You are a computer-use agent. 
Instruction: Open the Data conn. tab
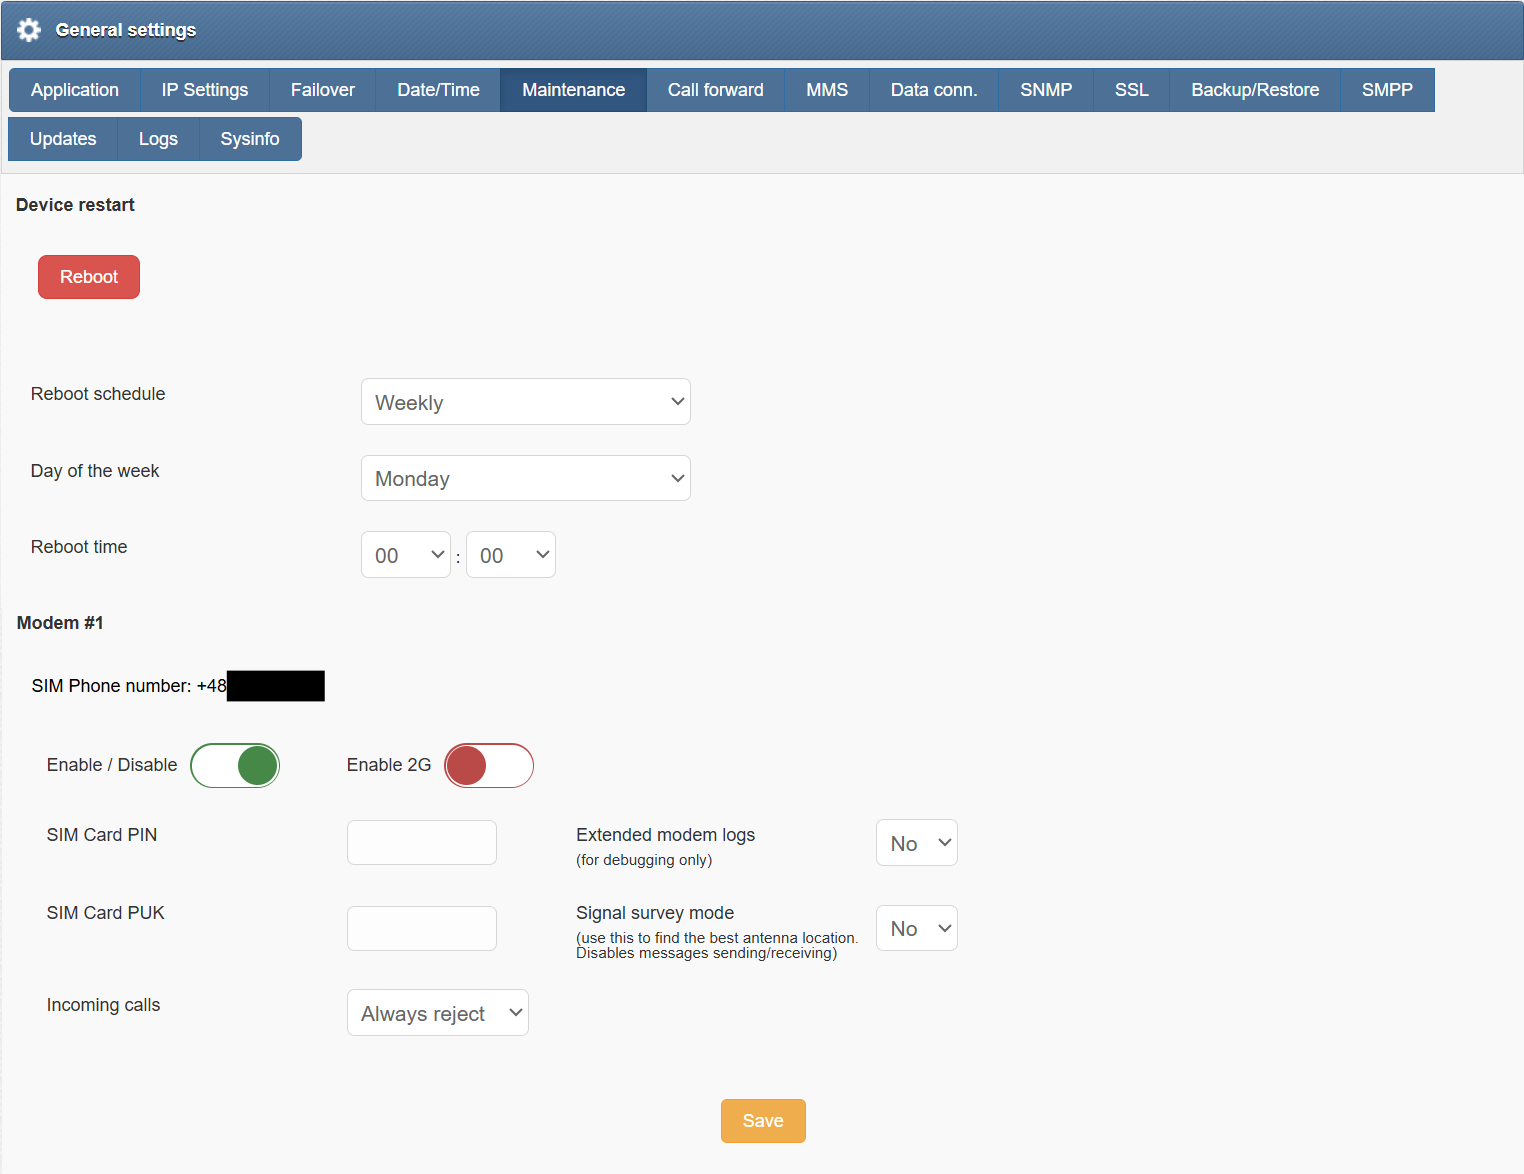pyautogui.click(x=934, y=90)
